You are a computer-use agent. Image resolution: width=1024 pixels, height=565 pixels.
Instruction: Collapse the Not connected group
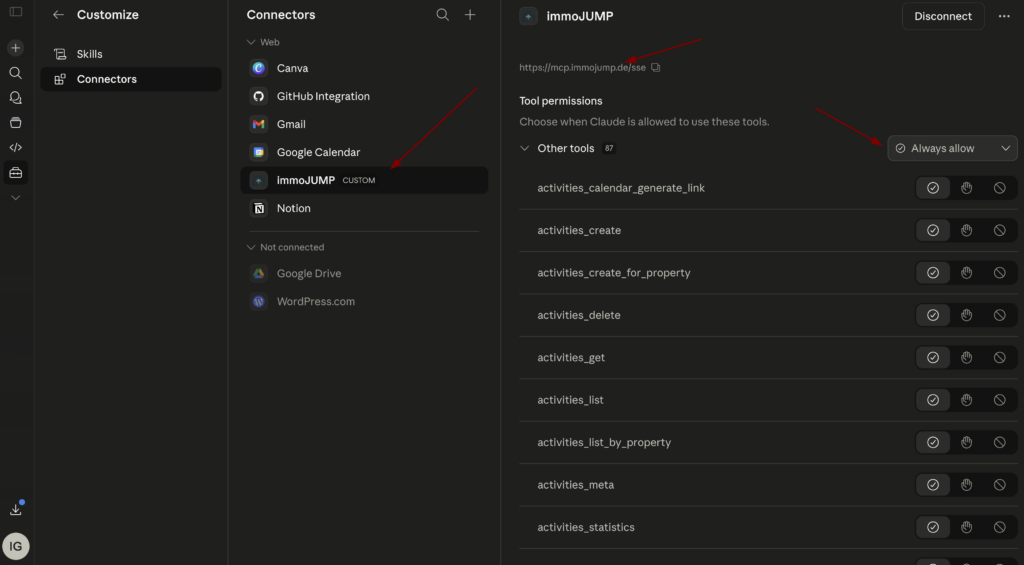click(252, 247)
